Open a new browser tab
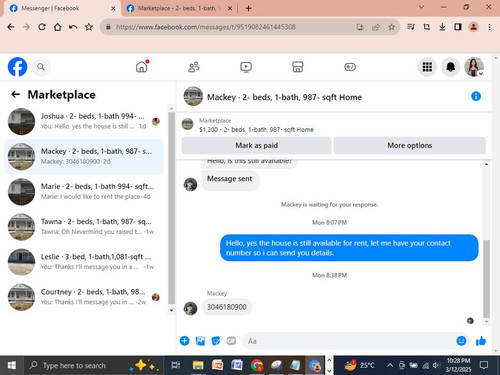The height and width of the screenshot is (375, 500). click(248, 9)
